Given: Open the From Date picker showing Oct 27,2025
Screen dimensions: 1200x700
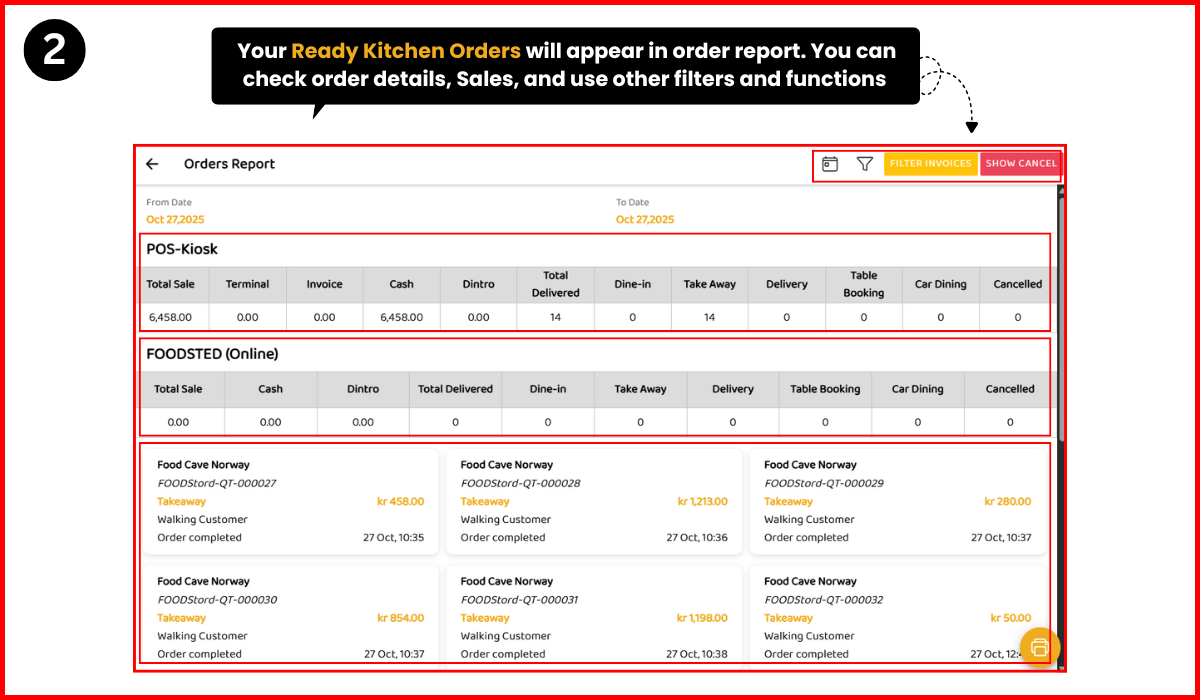Looking at the screenshot, I should click(178, 218).
